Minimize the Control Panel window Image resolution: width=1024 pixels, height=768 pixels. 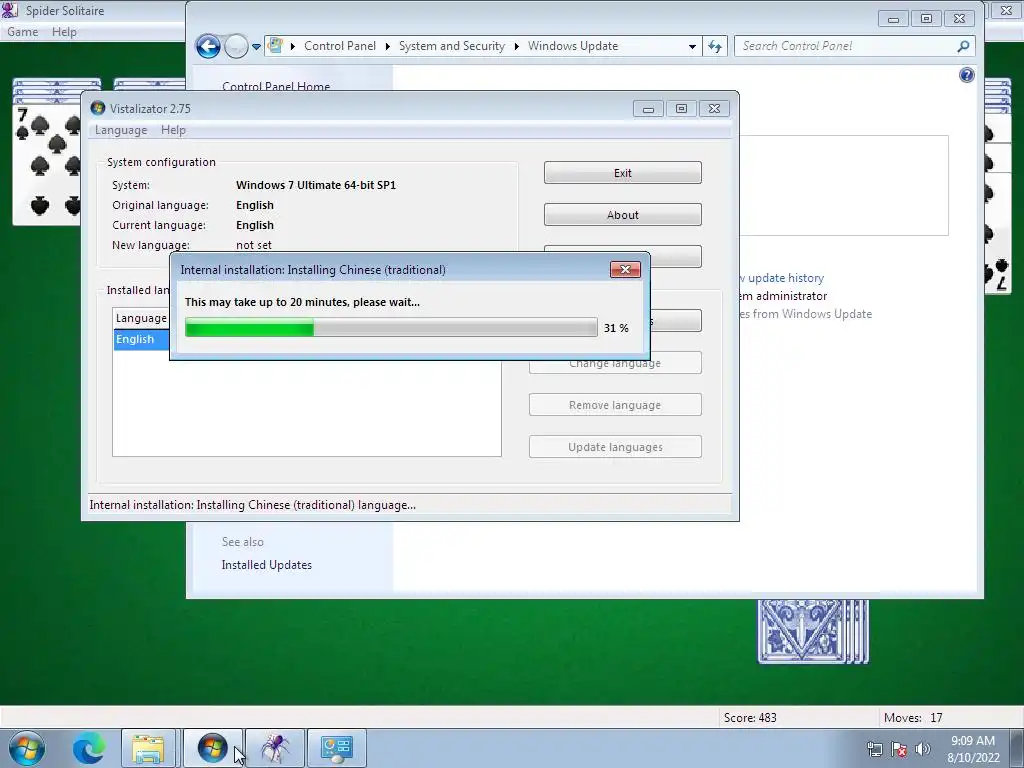893,19
